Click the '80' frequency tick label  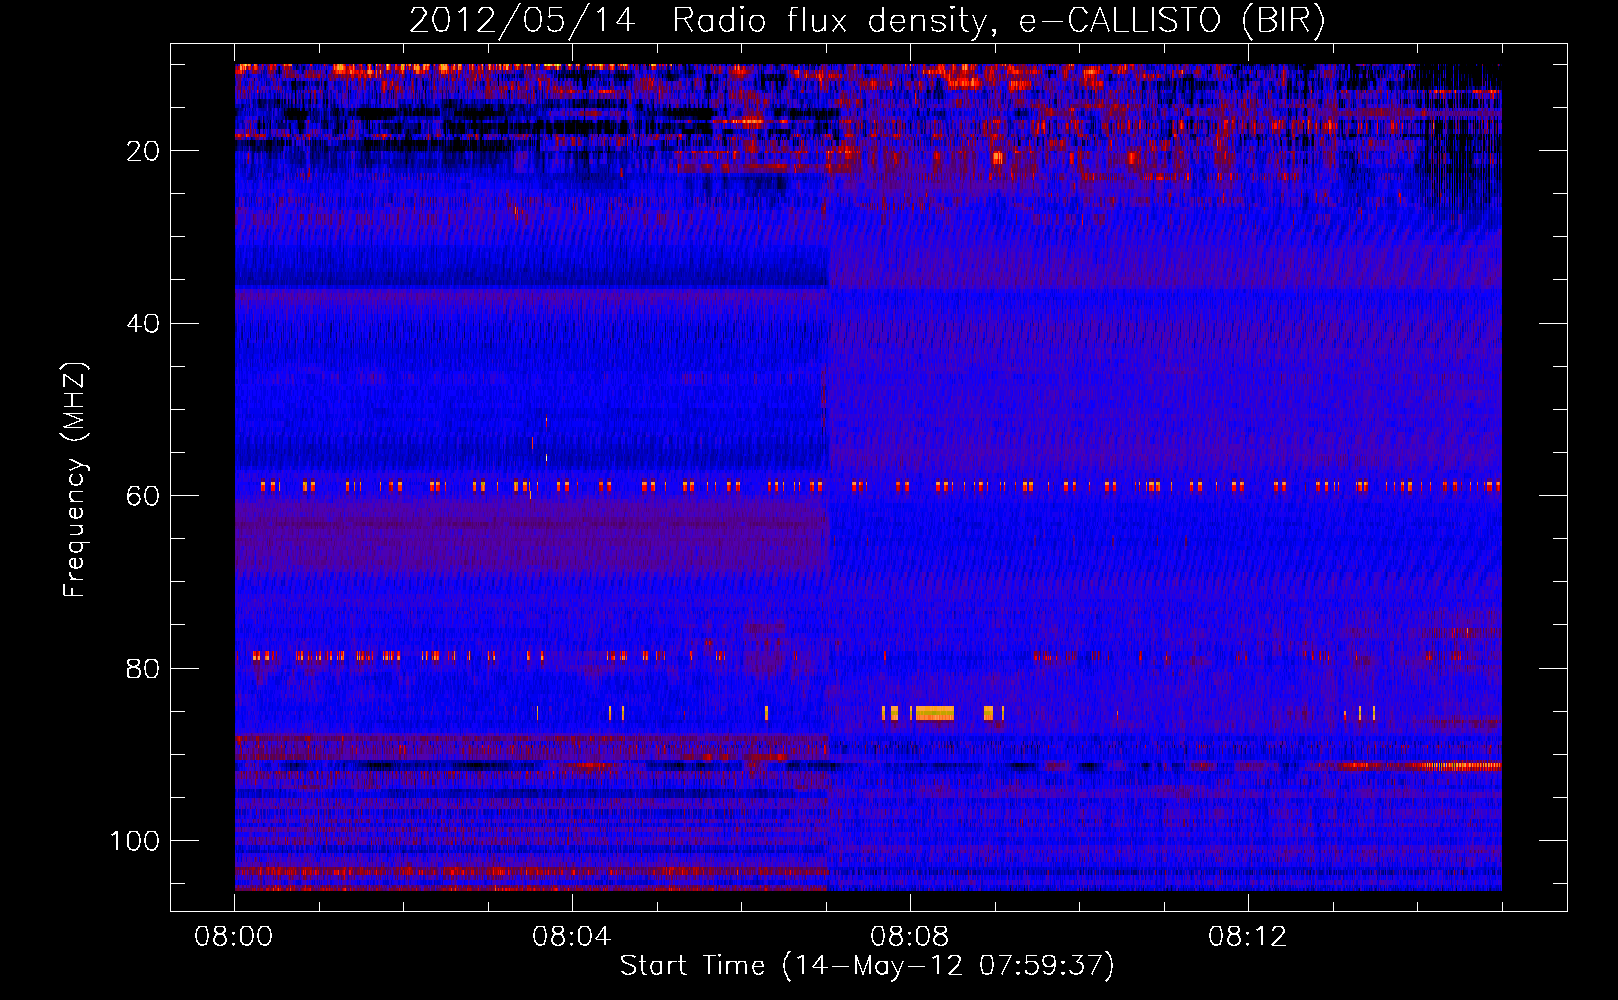click(x=144, y=669)
